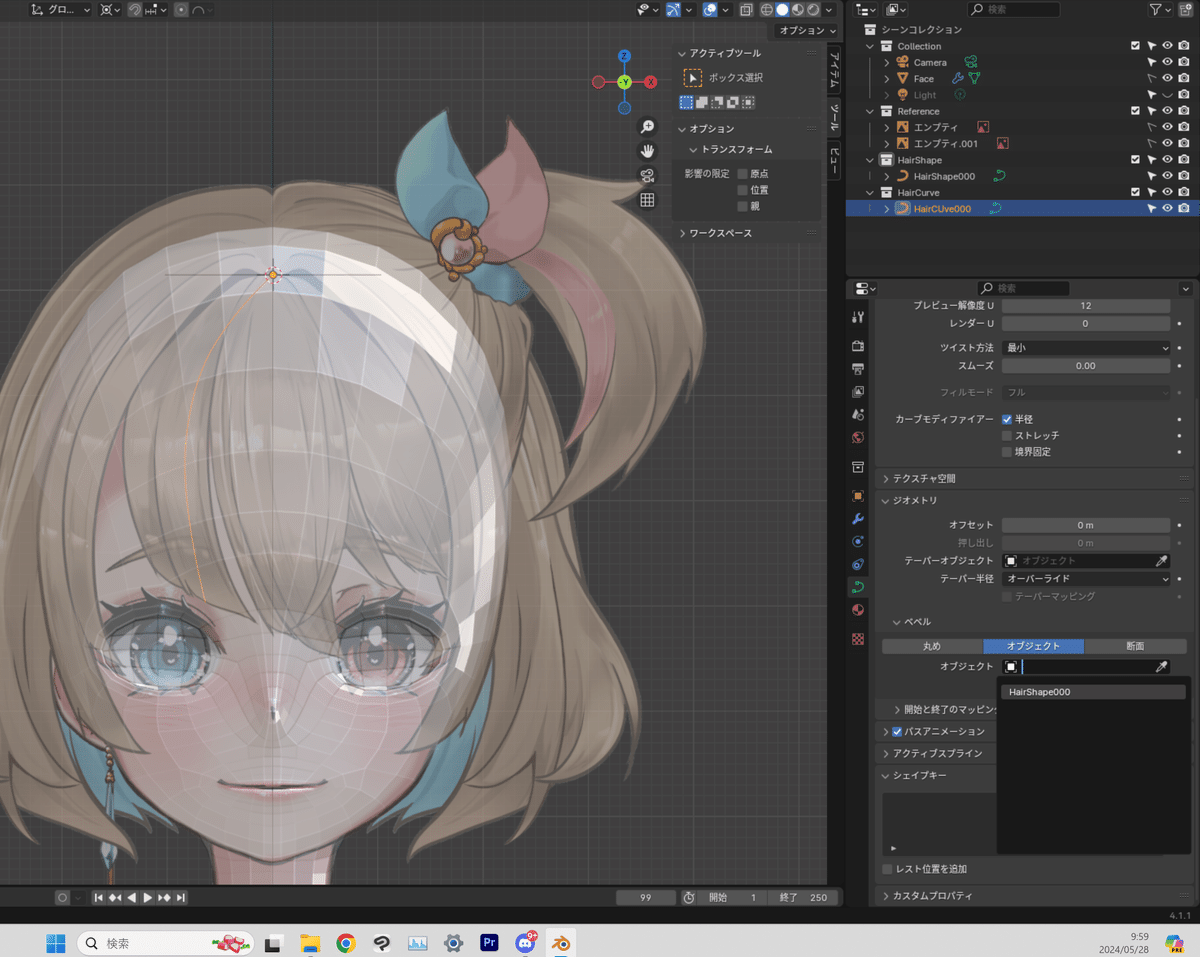
Task: Expand the ワークスペース panel
Action: coord(715,233)
